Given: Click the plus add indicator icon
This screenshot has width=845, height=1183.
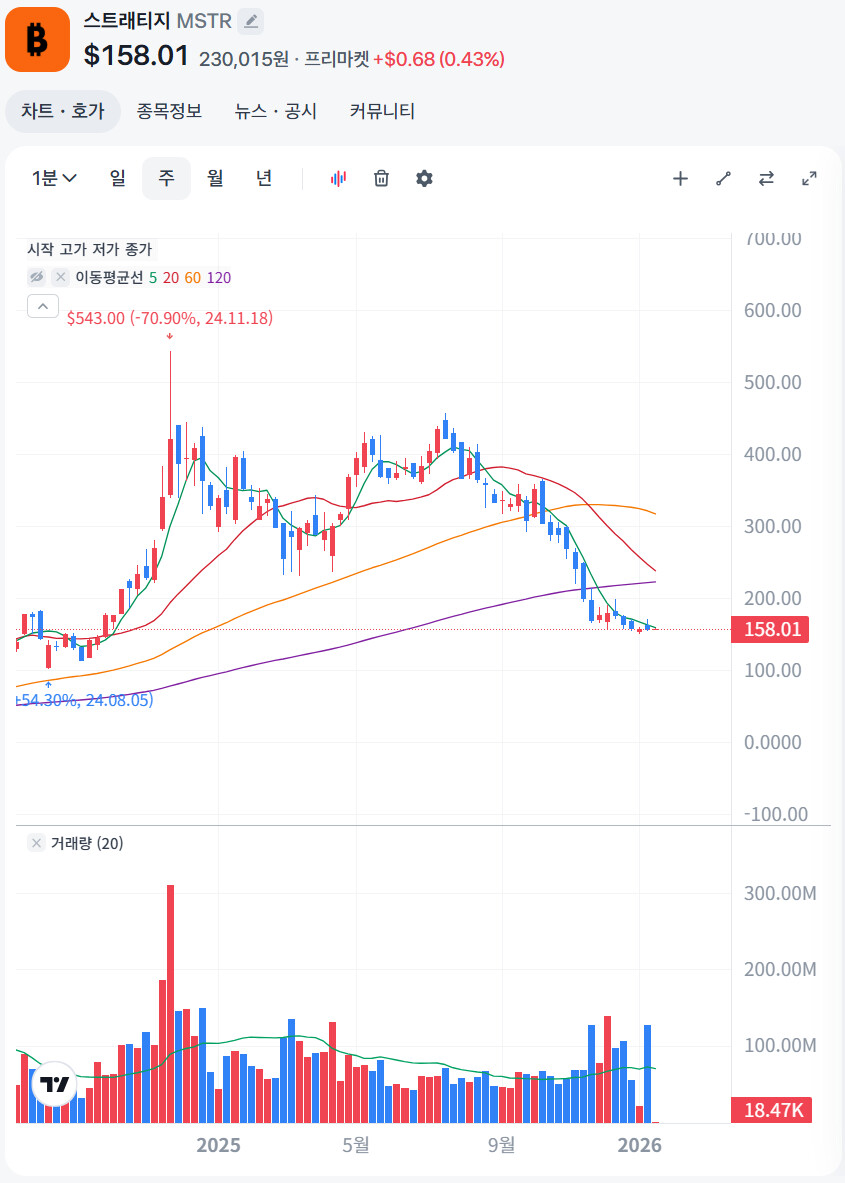Looking at the screenshot, I should [x=680, y=179].
